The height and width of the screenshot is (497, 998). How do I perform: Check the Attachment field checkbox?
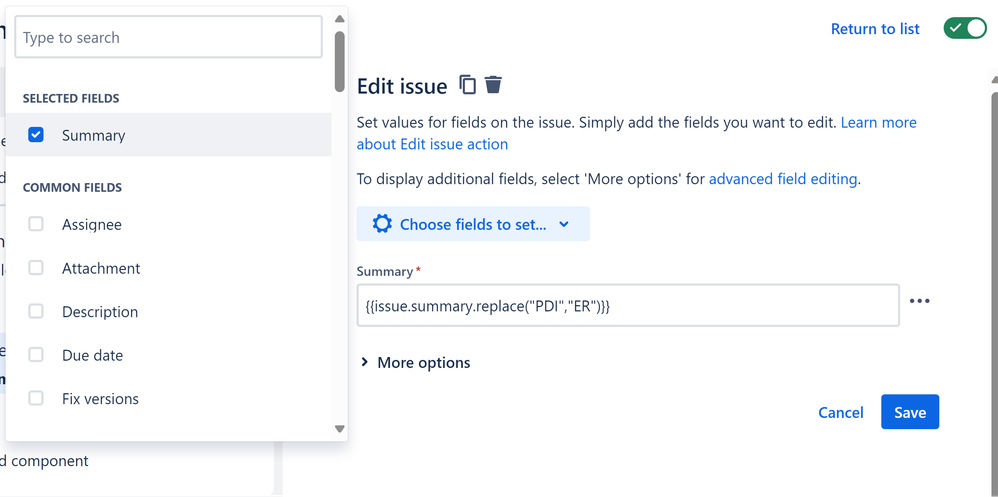tap(36, 268)
